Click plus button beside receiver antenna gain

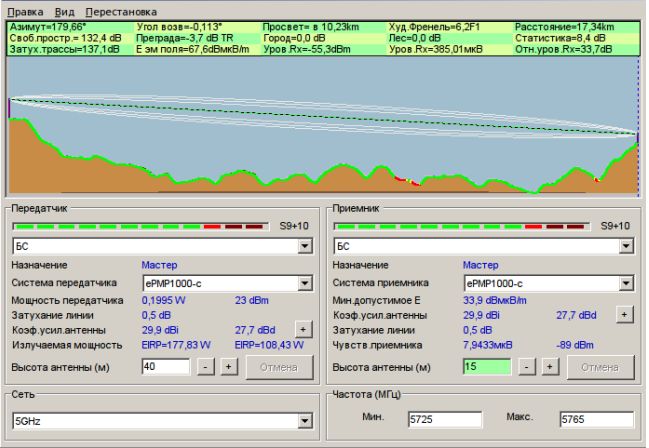coord(625,314)
